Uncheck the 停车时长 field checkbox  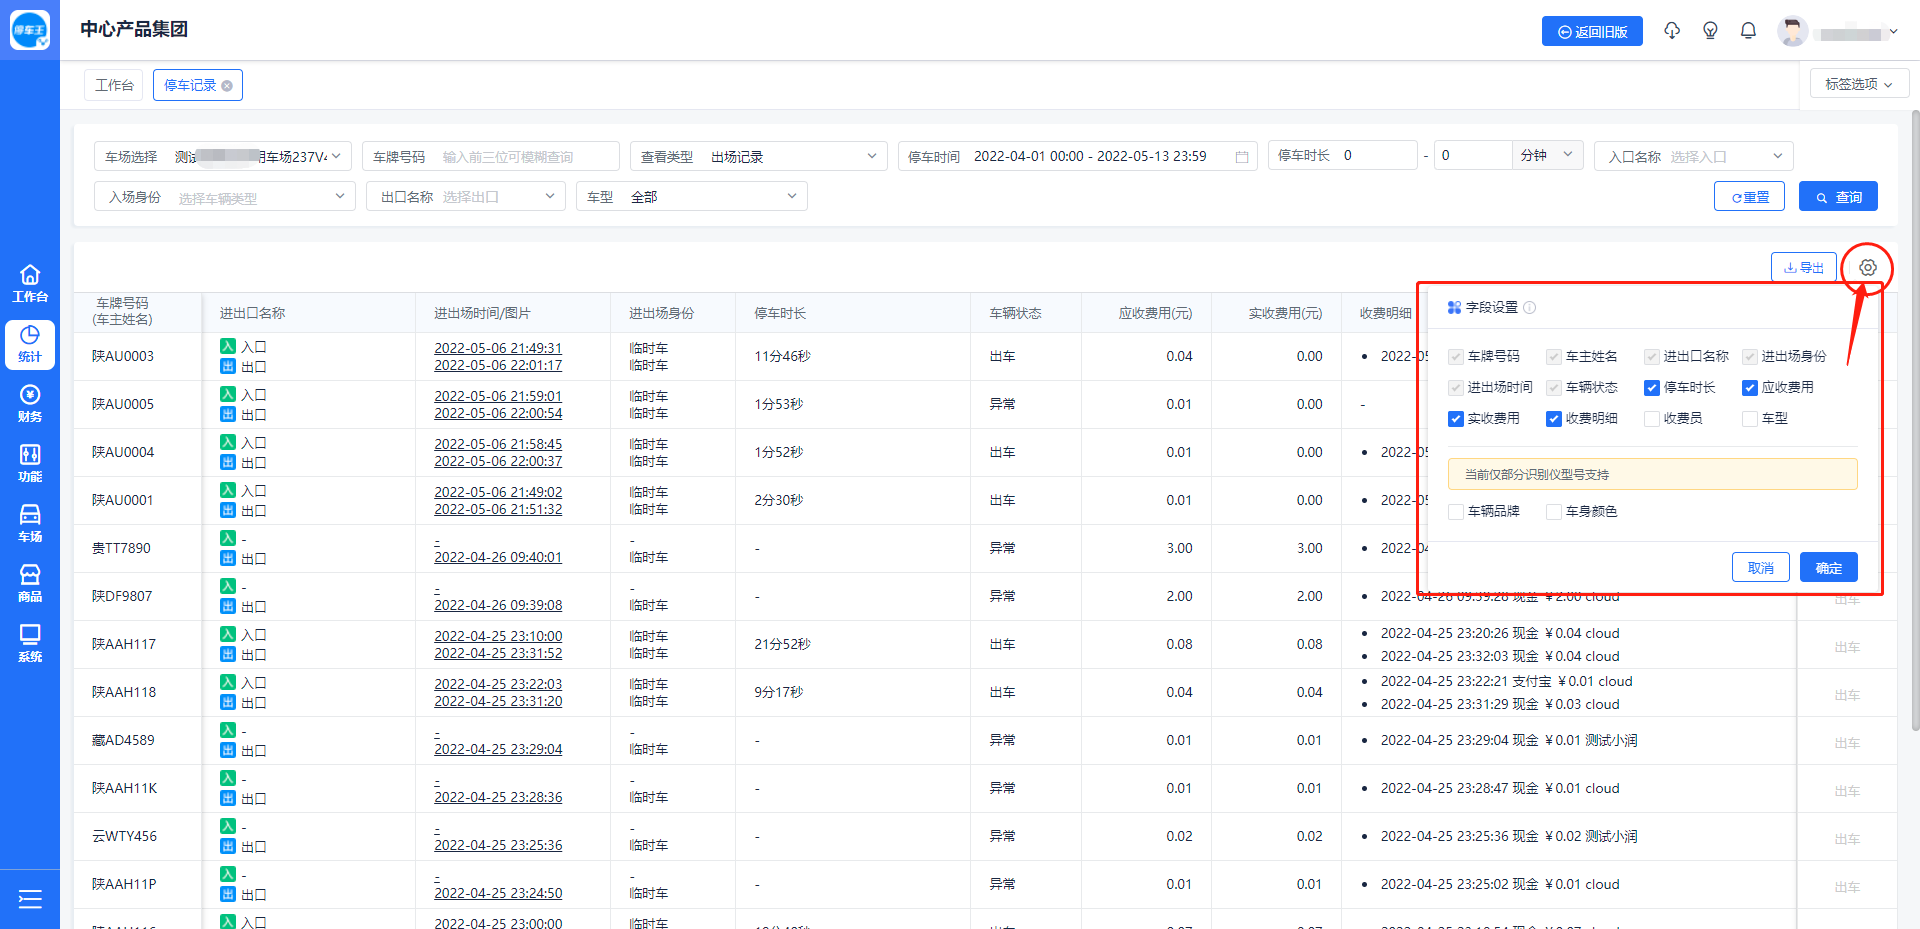point(1652,388)
